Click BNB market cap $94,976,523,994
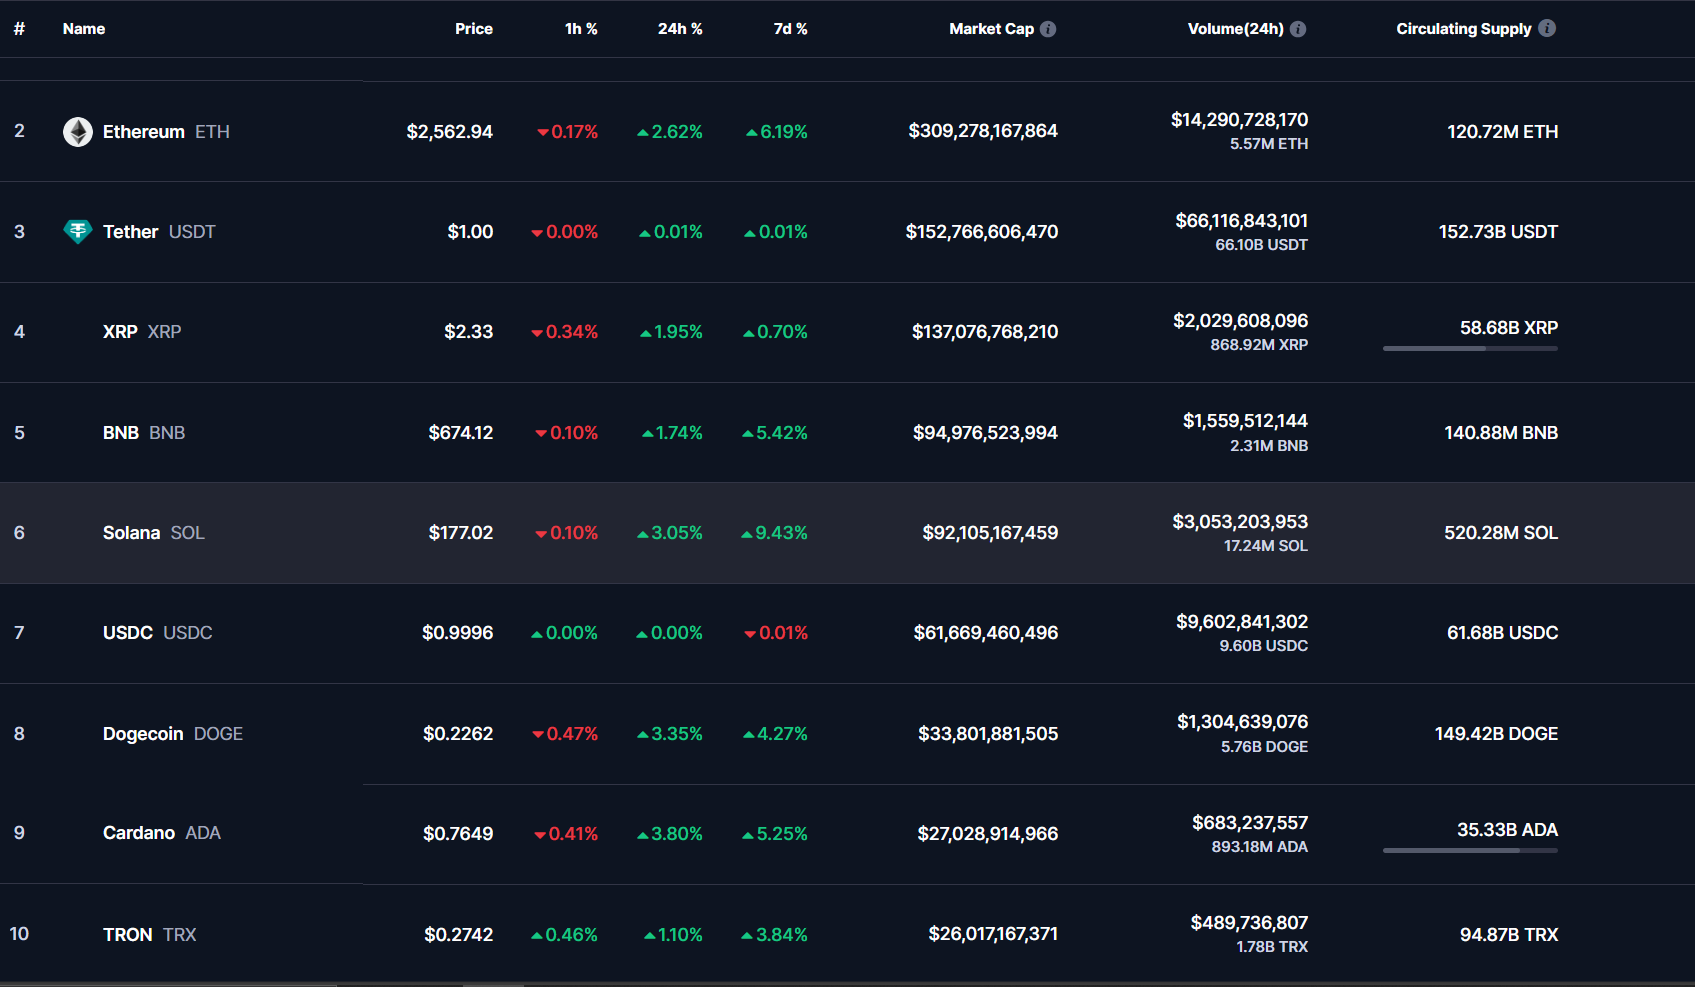 (x=985, y=433)
